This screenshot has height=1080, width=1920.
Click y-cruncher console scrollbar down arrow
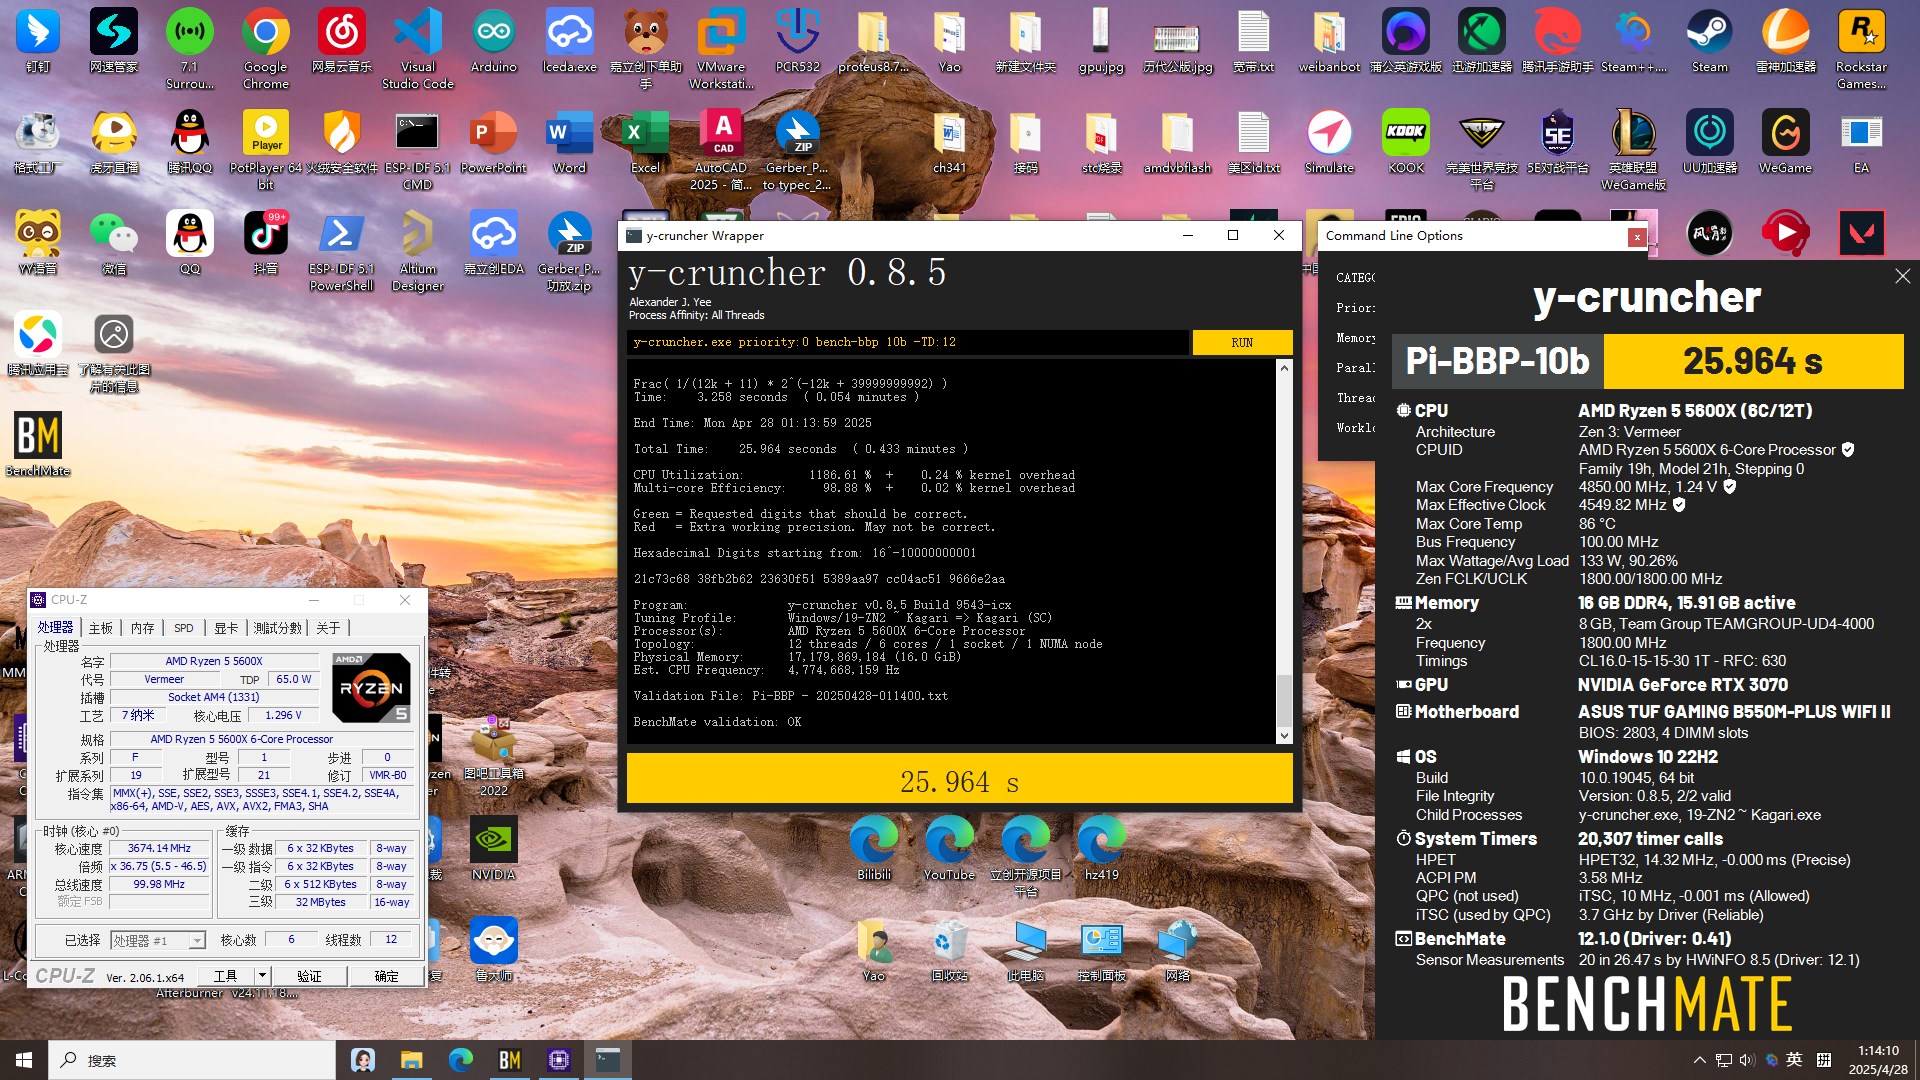pos(1284,735)
